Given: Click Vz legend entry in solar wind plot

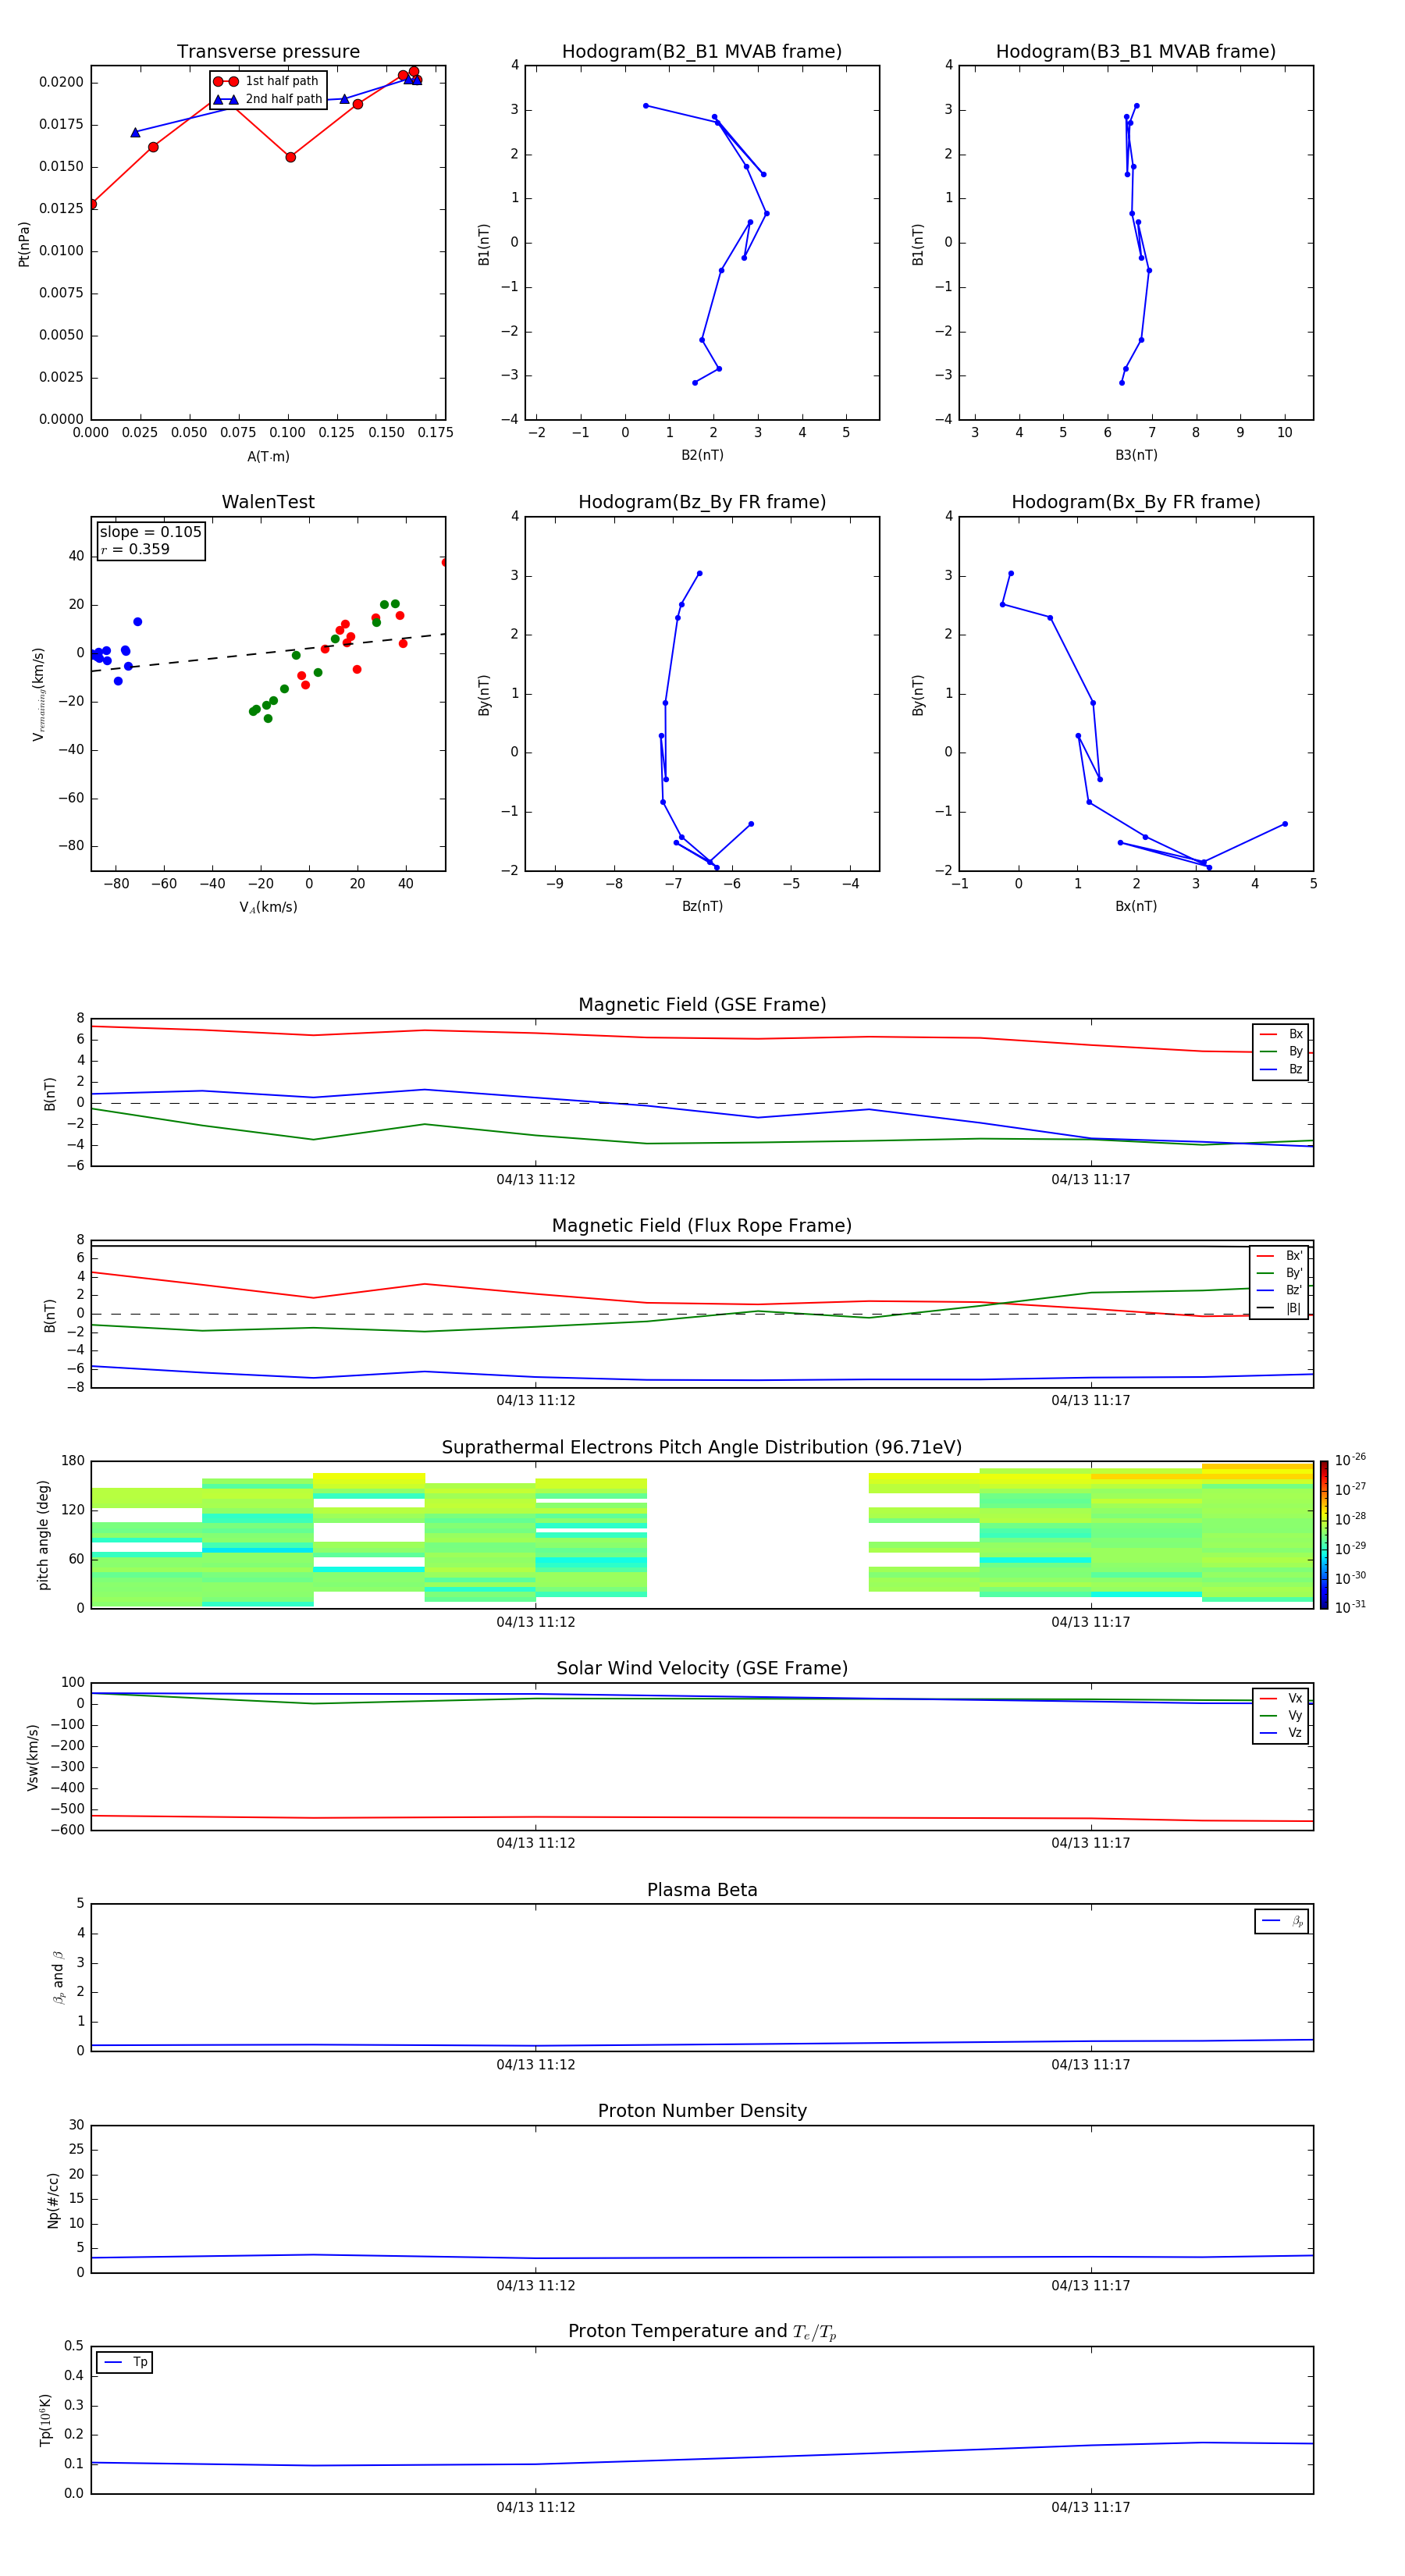Looking at the screenshot, I should 1281,1733.
